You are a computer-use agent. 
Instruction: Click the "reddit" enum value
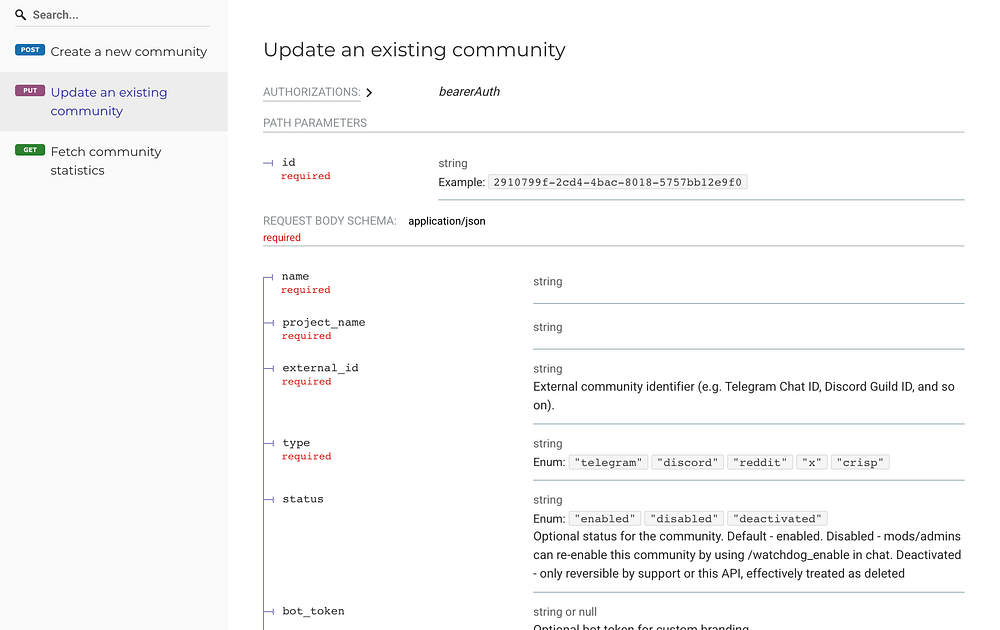coord(760,463)
